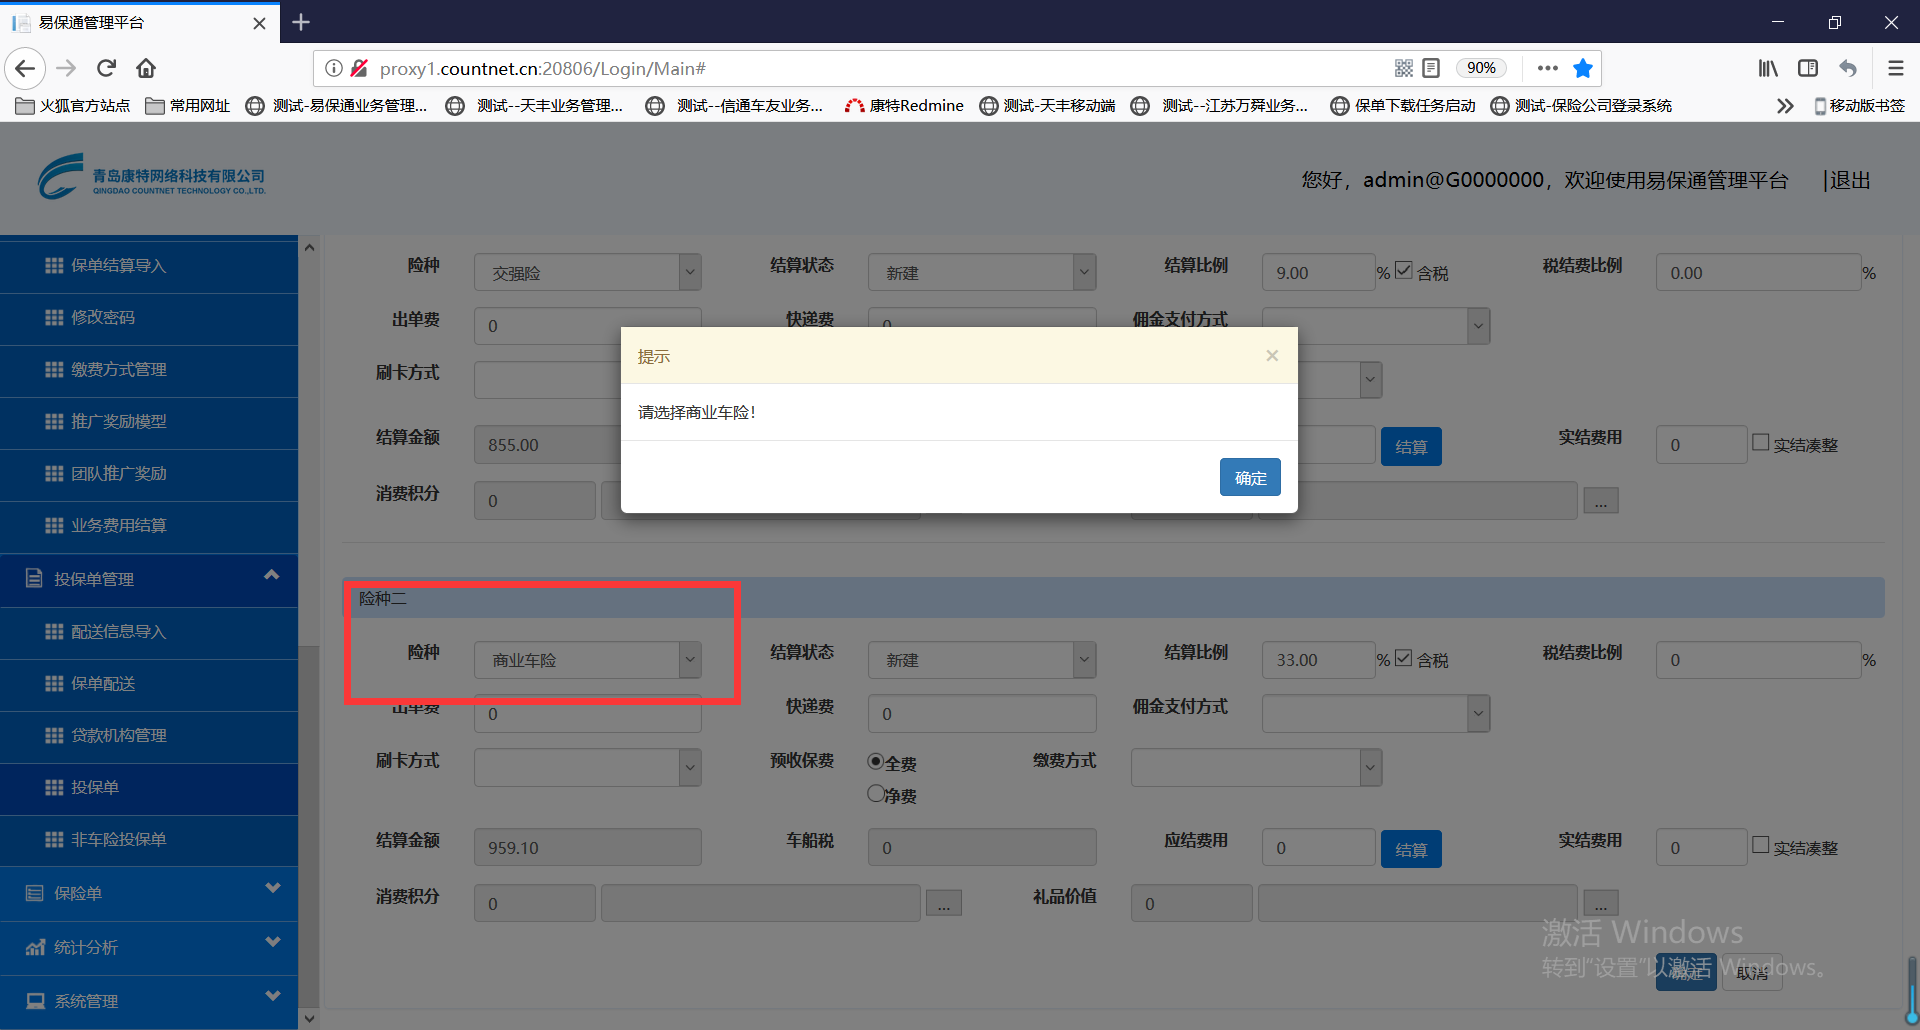Open 贷款机构管理 in sidebar
This screenshot has width=1920, height=1030.
(149, 736)
